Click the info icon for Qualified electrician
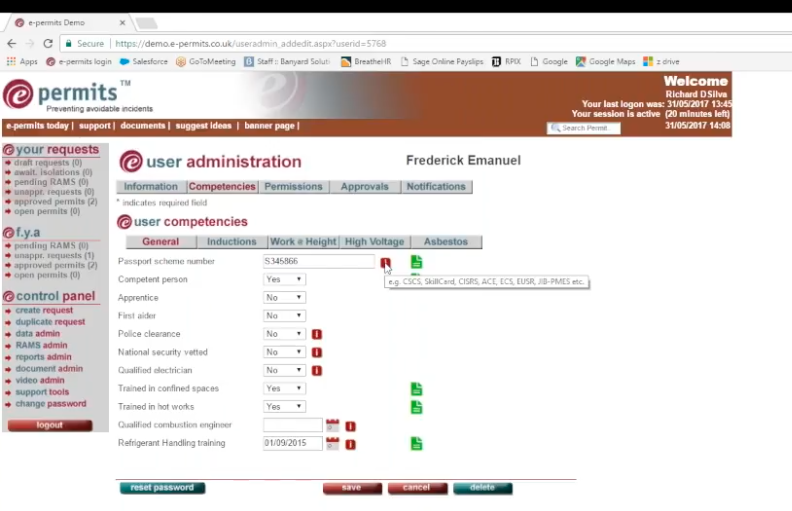The width and height of the screenshot is (792, 511). 317,371
